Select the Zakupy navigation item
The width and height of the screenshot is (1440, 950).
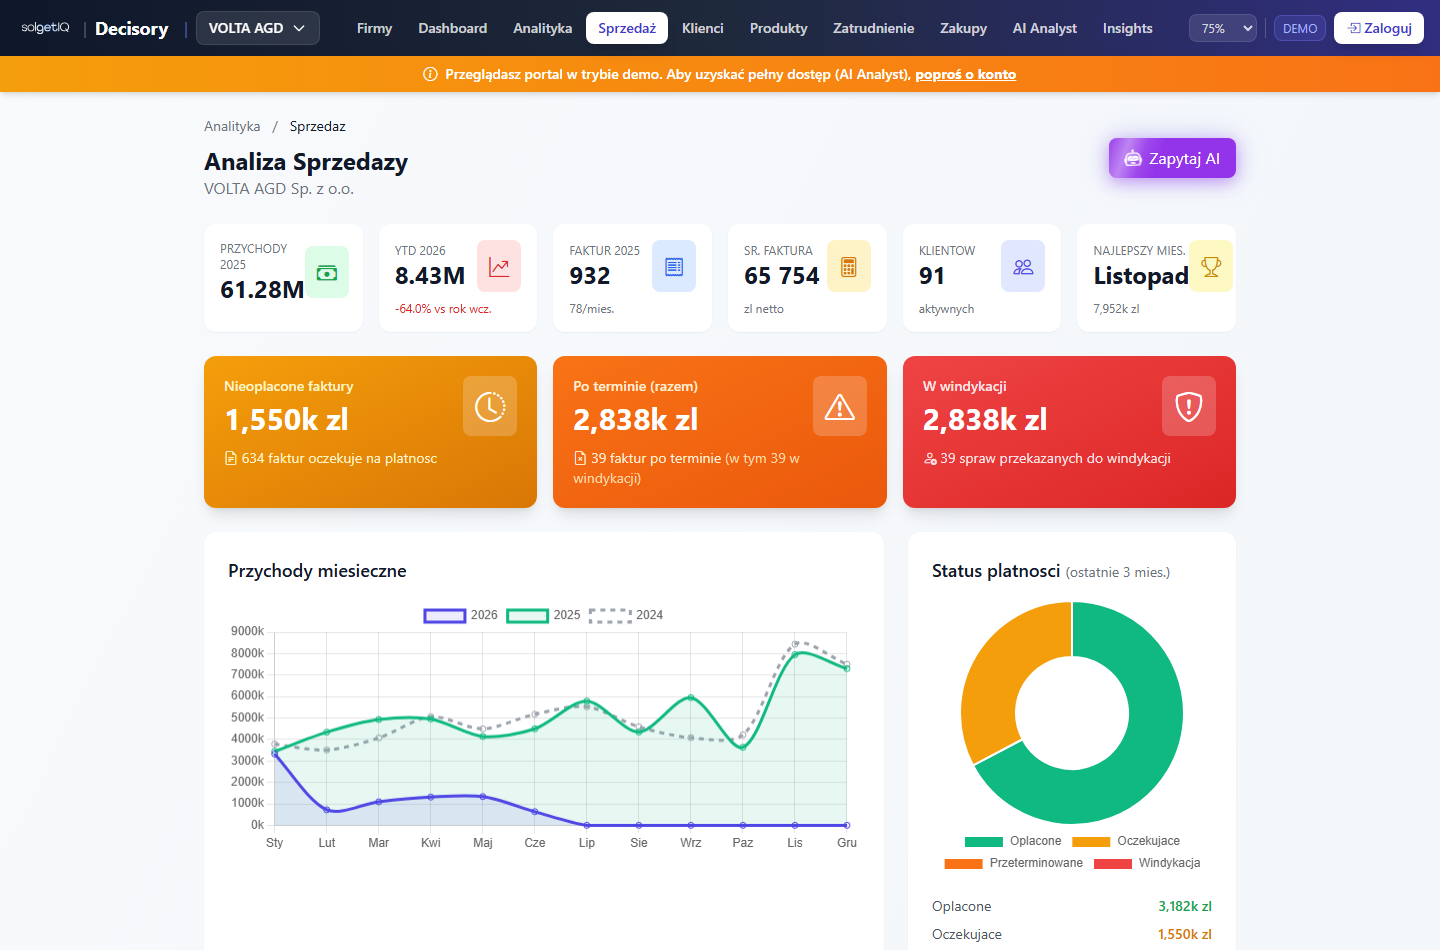tap(963, 28)
